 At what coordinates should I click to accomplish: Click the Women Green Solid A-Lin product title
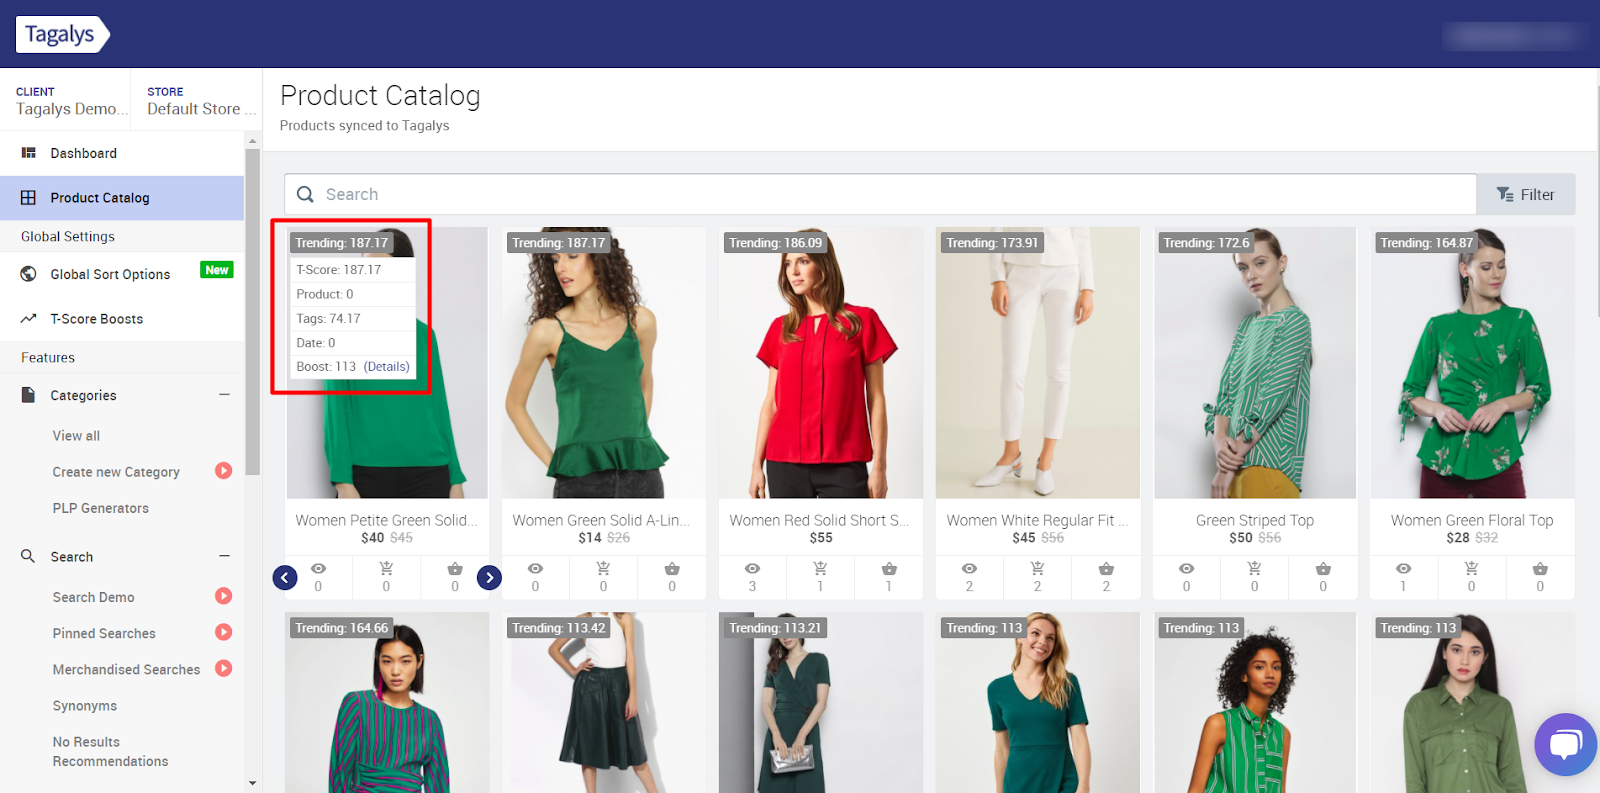(x=601, y=520)
